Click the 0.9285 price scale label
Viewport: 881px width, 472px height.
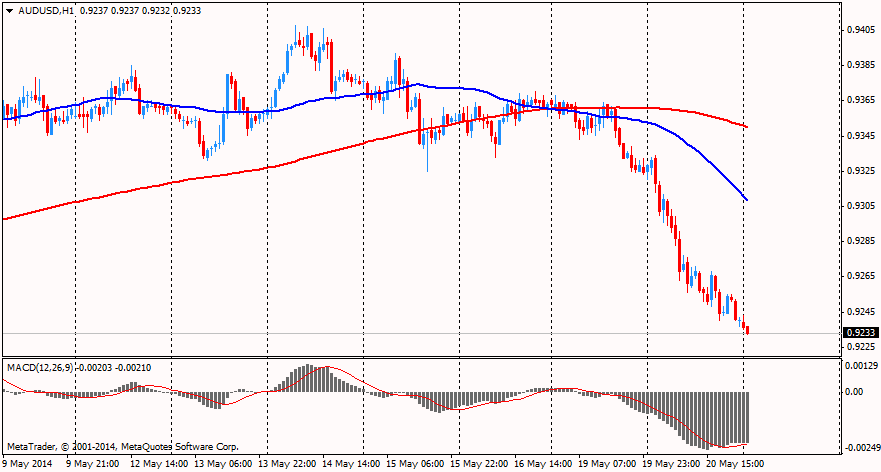pos(860,241)
